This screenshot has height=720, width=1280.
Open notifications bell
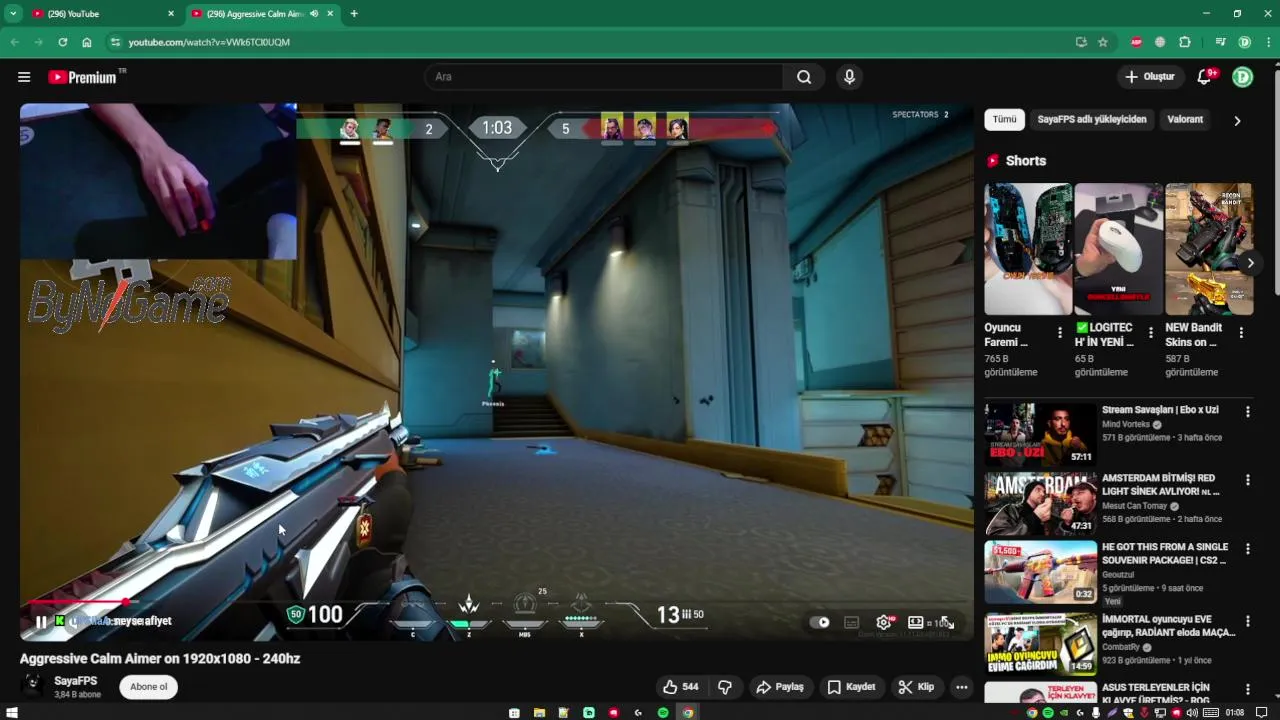point(1204,77)
